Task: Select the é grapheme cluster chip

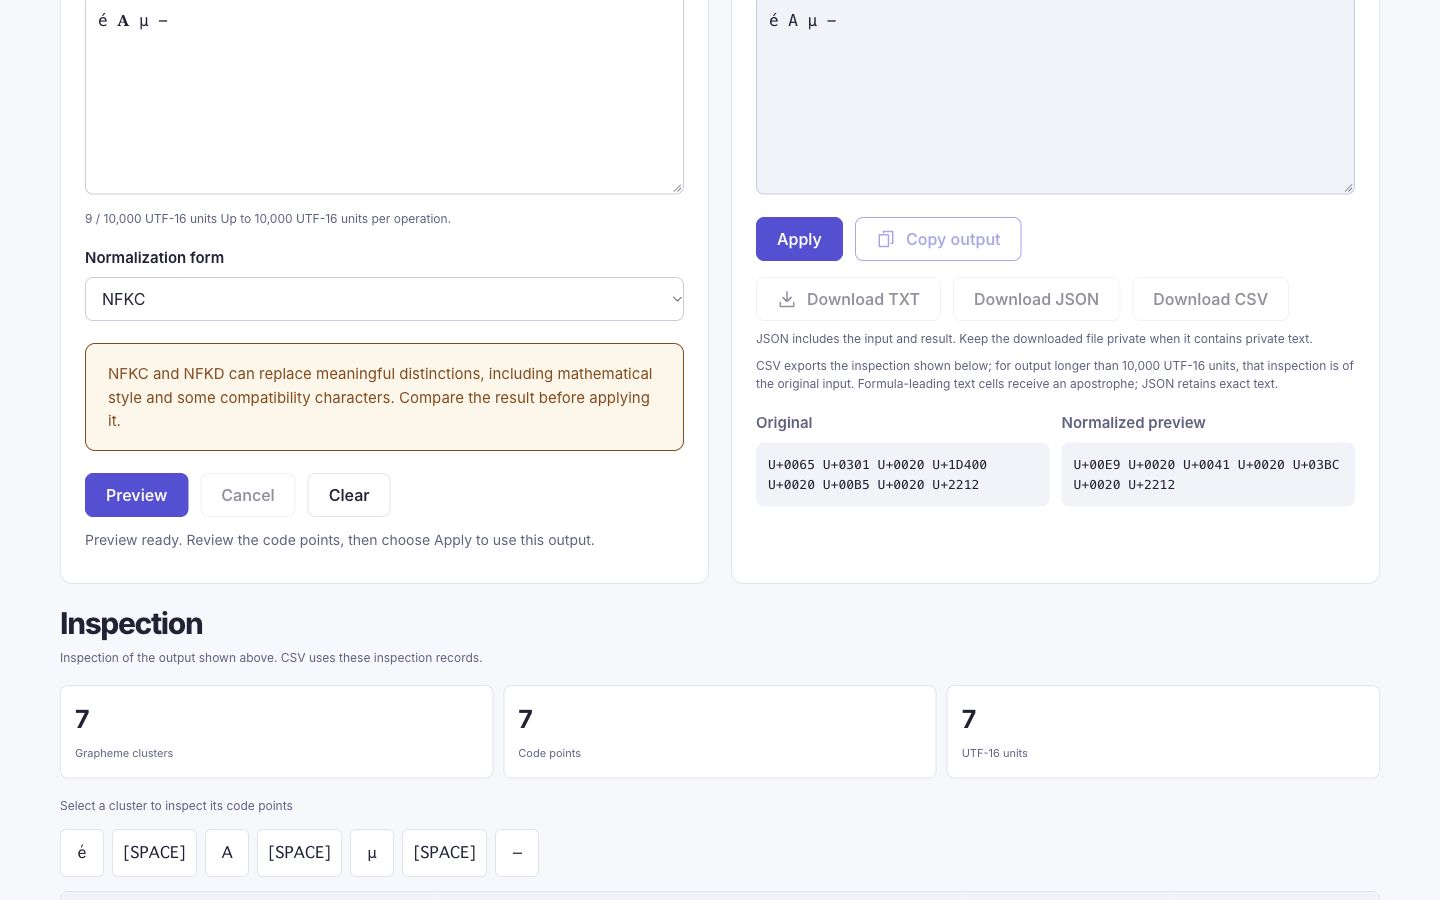Action: pyautogui.click(x=82, y=853)
